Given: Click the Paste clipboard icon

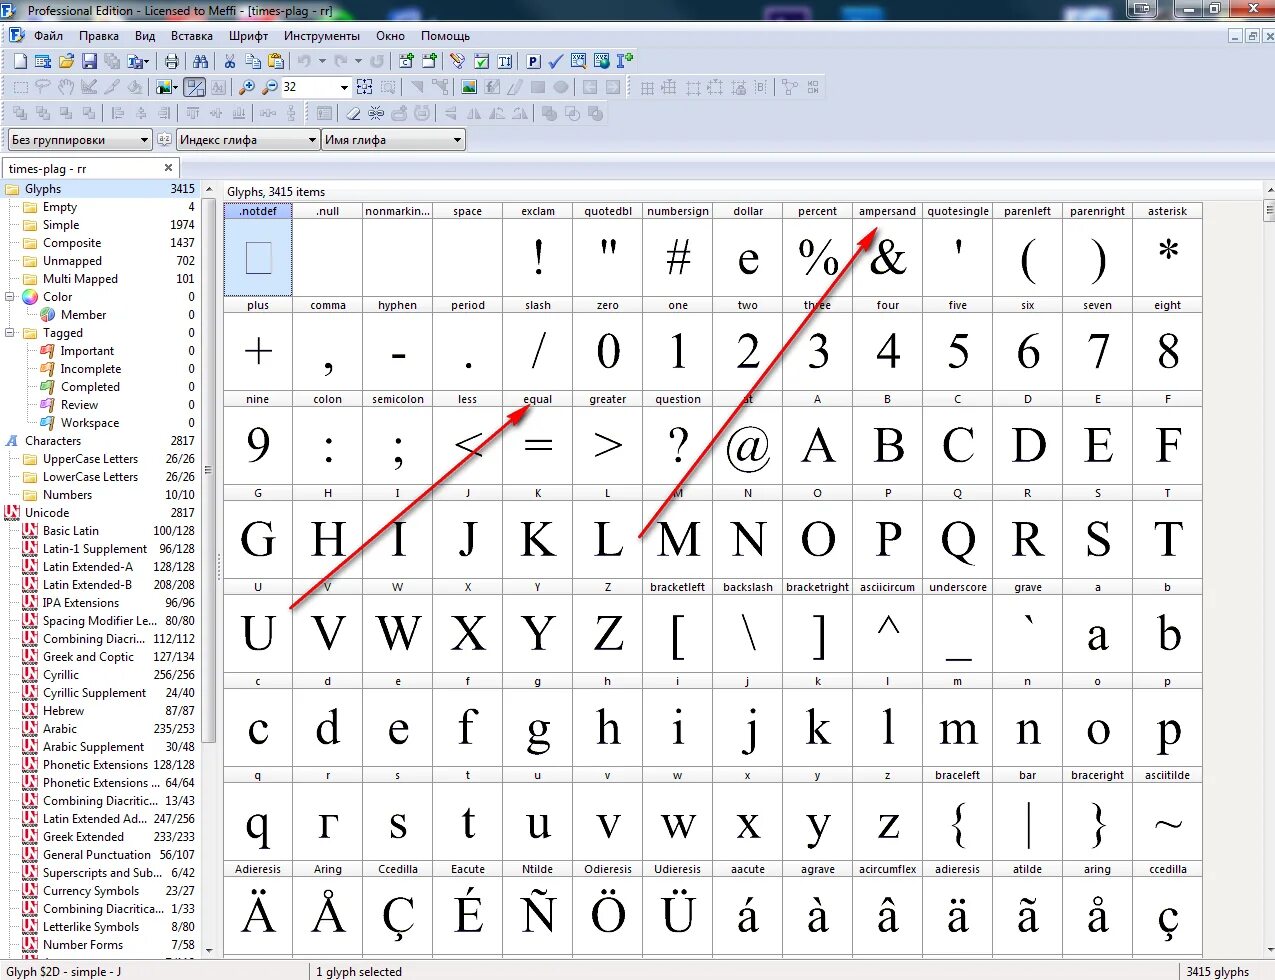Looking at the screenshot, I should 276,61.
